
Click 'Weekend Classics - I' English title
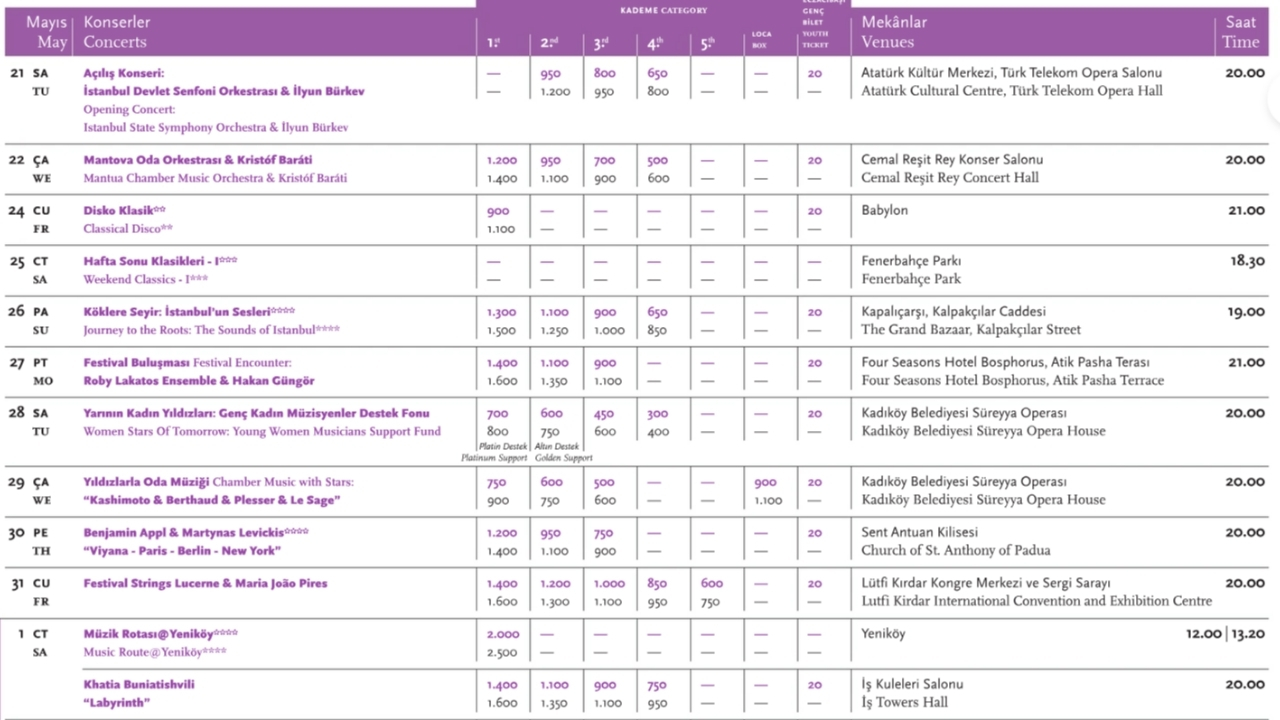pos(146,279)
